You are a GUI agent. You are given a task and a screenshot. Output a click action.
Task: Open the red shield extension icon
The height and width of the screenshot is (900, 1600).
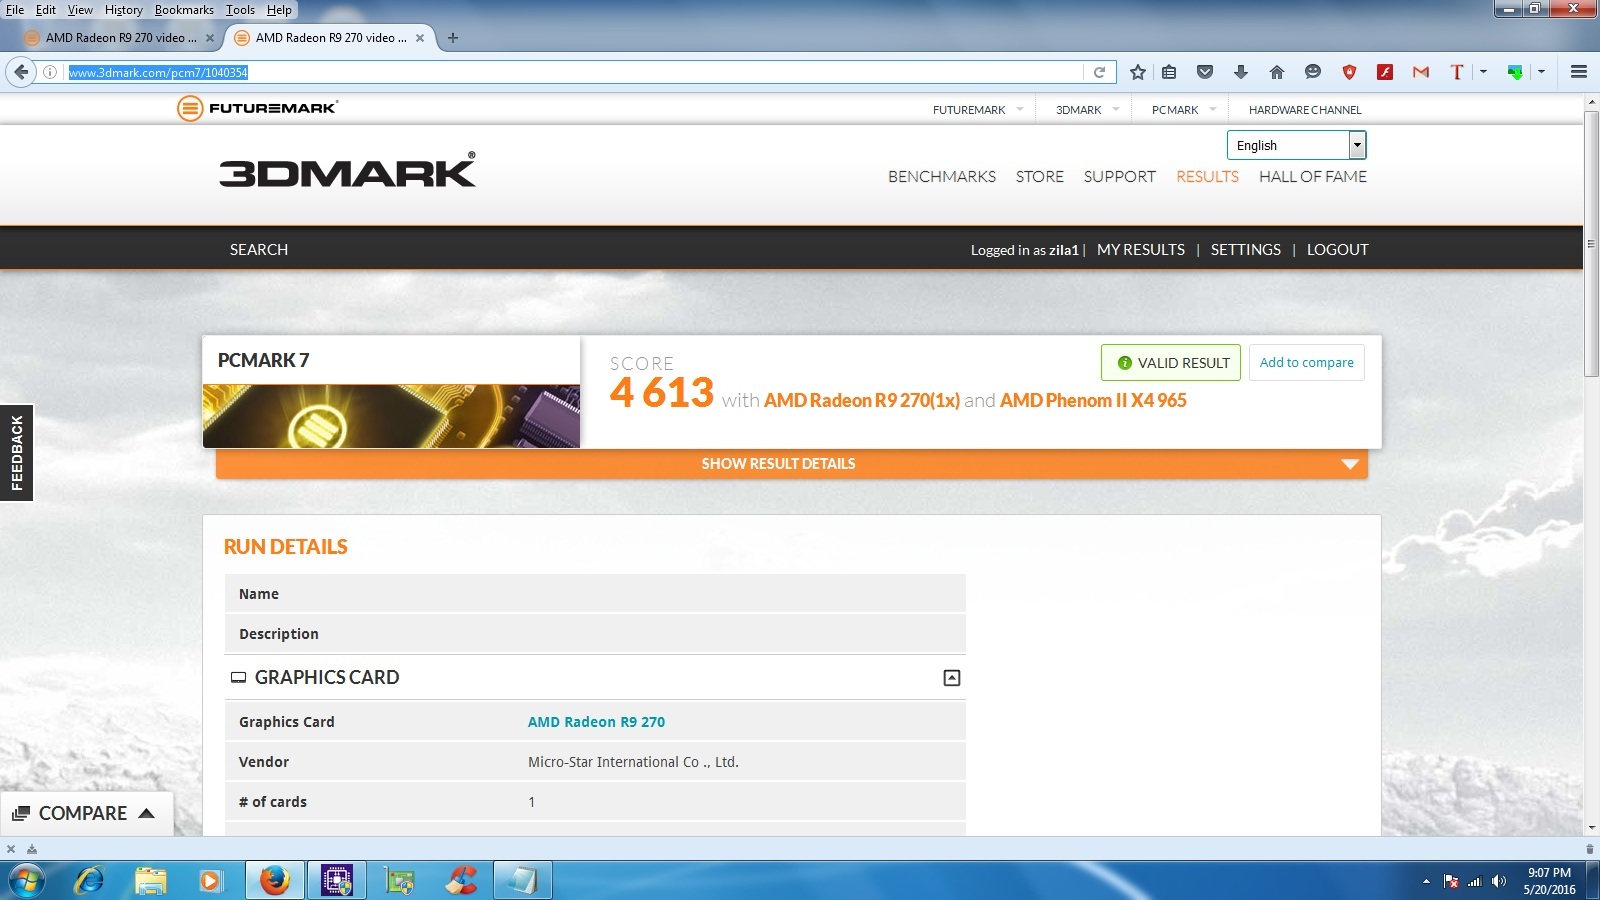pos(1349,72)
